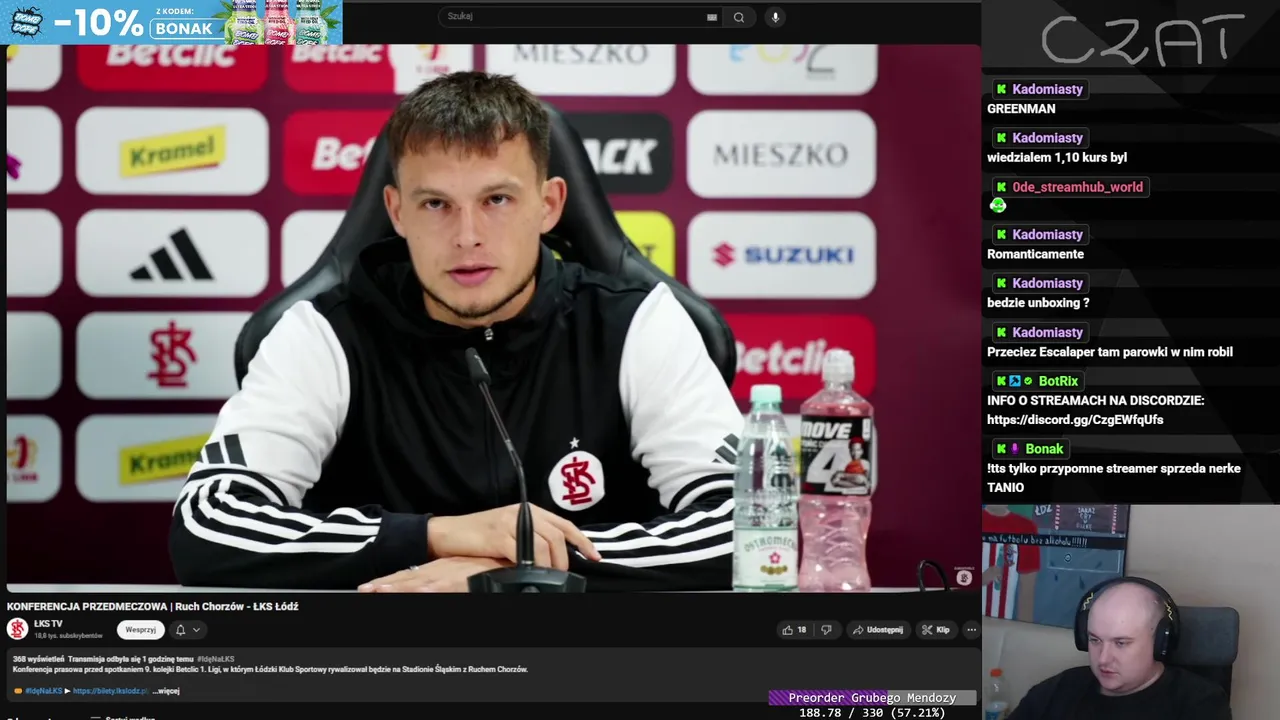Click the notification bell icon for ŁKS TV
1280x720 pixels.
(180, 630)
